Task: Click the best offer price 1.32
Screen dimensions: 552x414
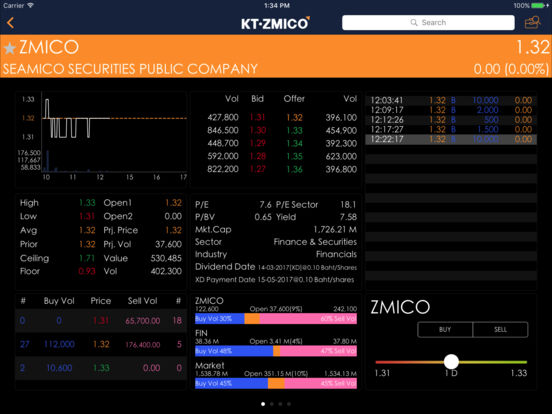Action: (x=294, y=117)
